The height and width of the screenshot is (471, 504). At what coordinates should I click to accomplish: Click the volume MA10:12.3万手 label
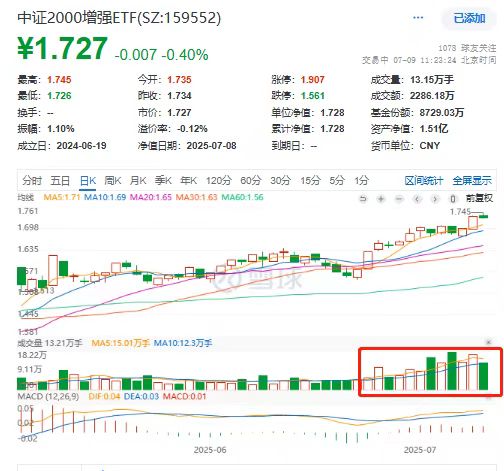tap(183, 343)
